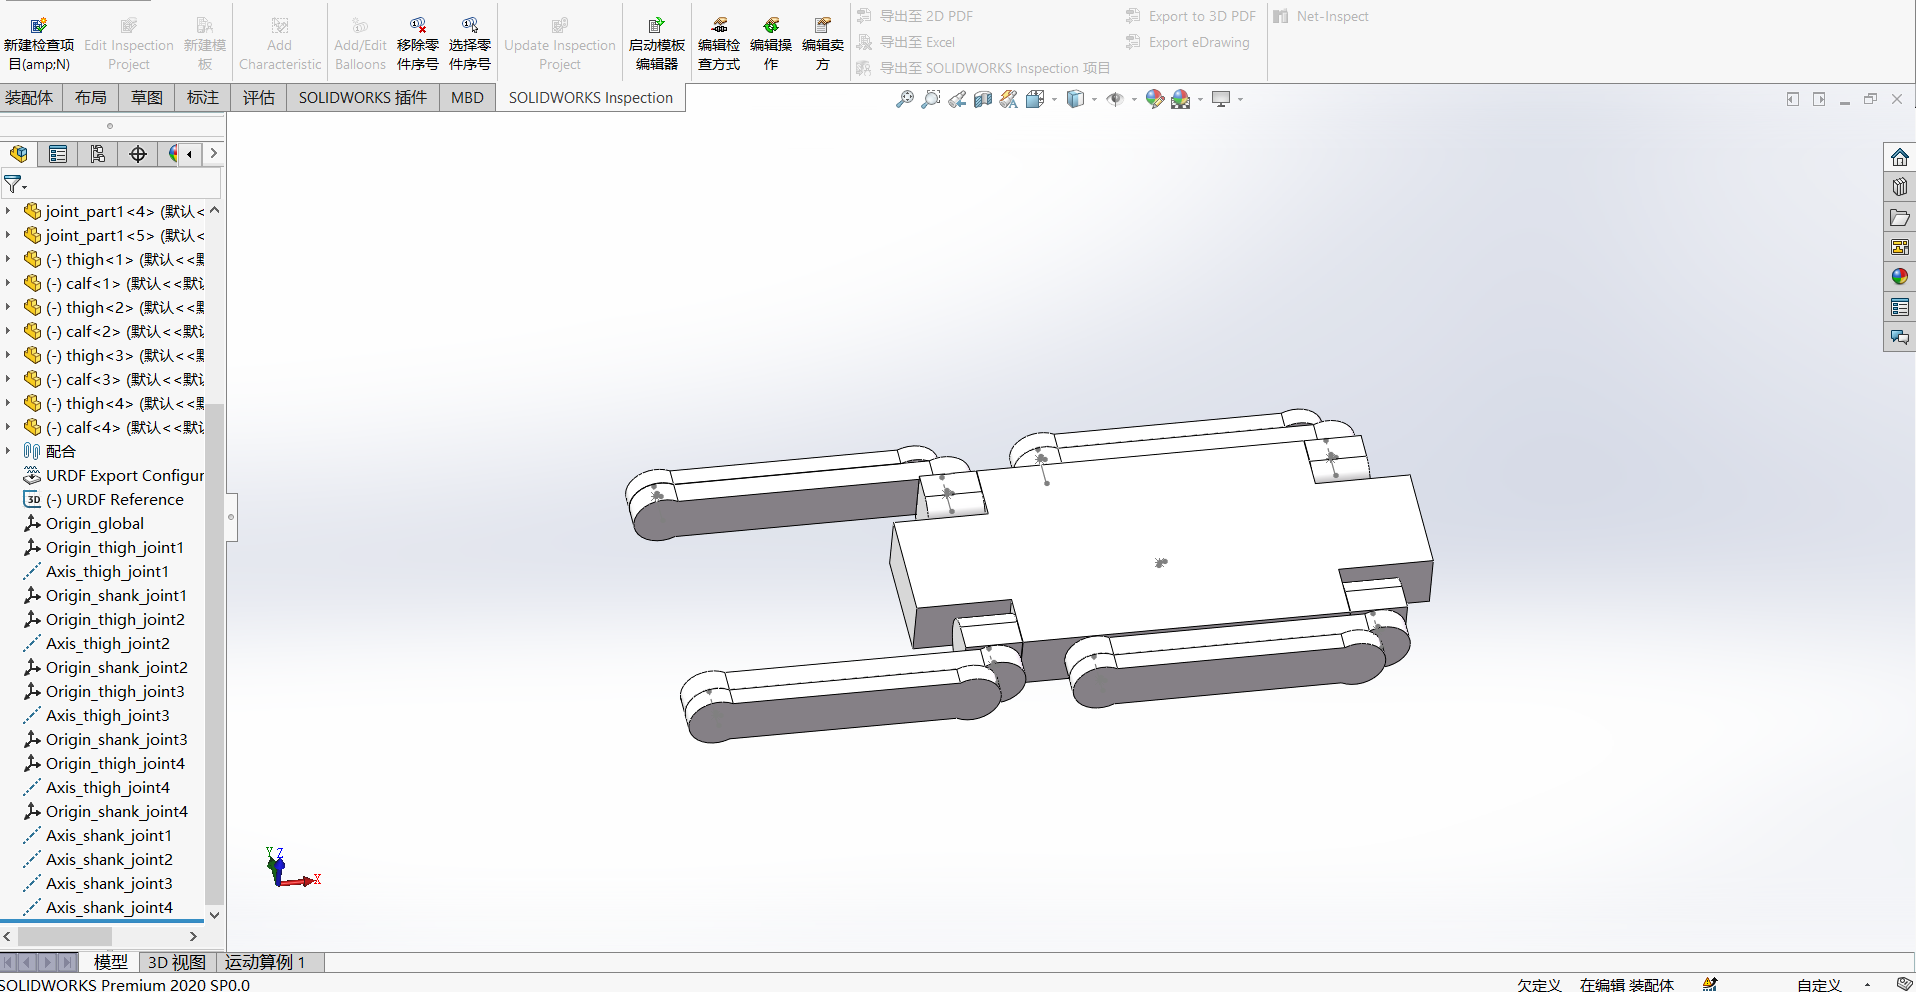
Task: Open the View Orientation dropdown arrow
Action: [1054, 99]
